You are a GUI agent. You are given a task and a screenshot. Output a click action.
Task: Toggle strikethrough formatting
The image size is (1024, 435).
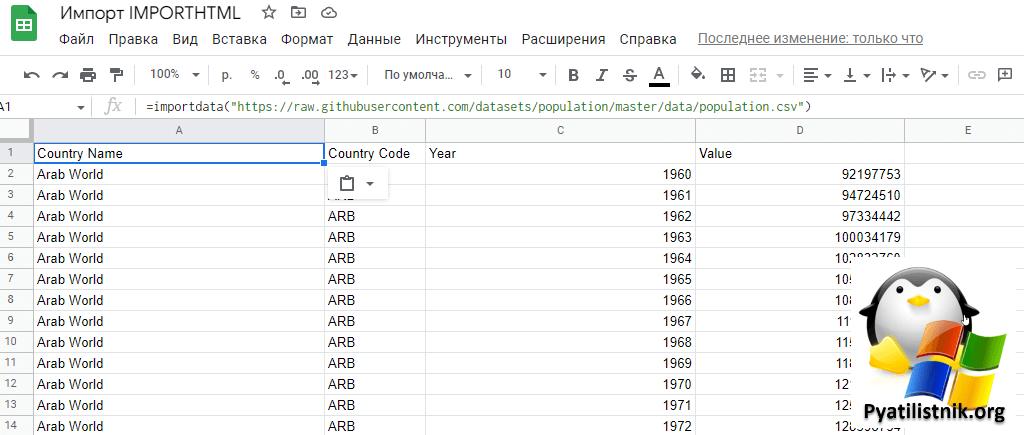pyautogui.click(x=629, y=75)
